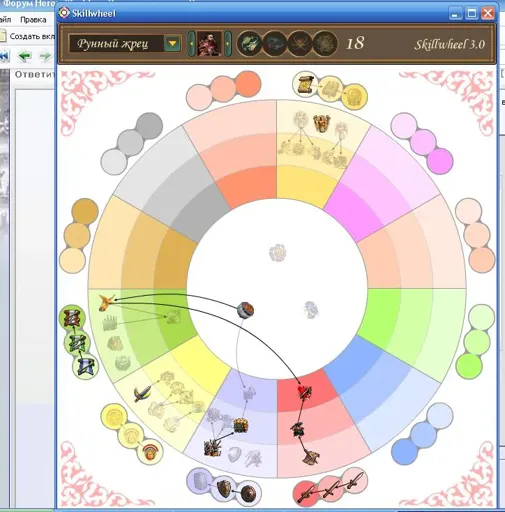The width and height of the screenshot is (505, 512).
Task: Open the Правка menu
Action: (x=33, y=20)
